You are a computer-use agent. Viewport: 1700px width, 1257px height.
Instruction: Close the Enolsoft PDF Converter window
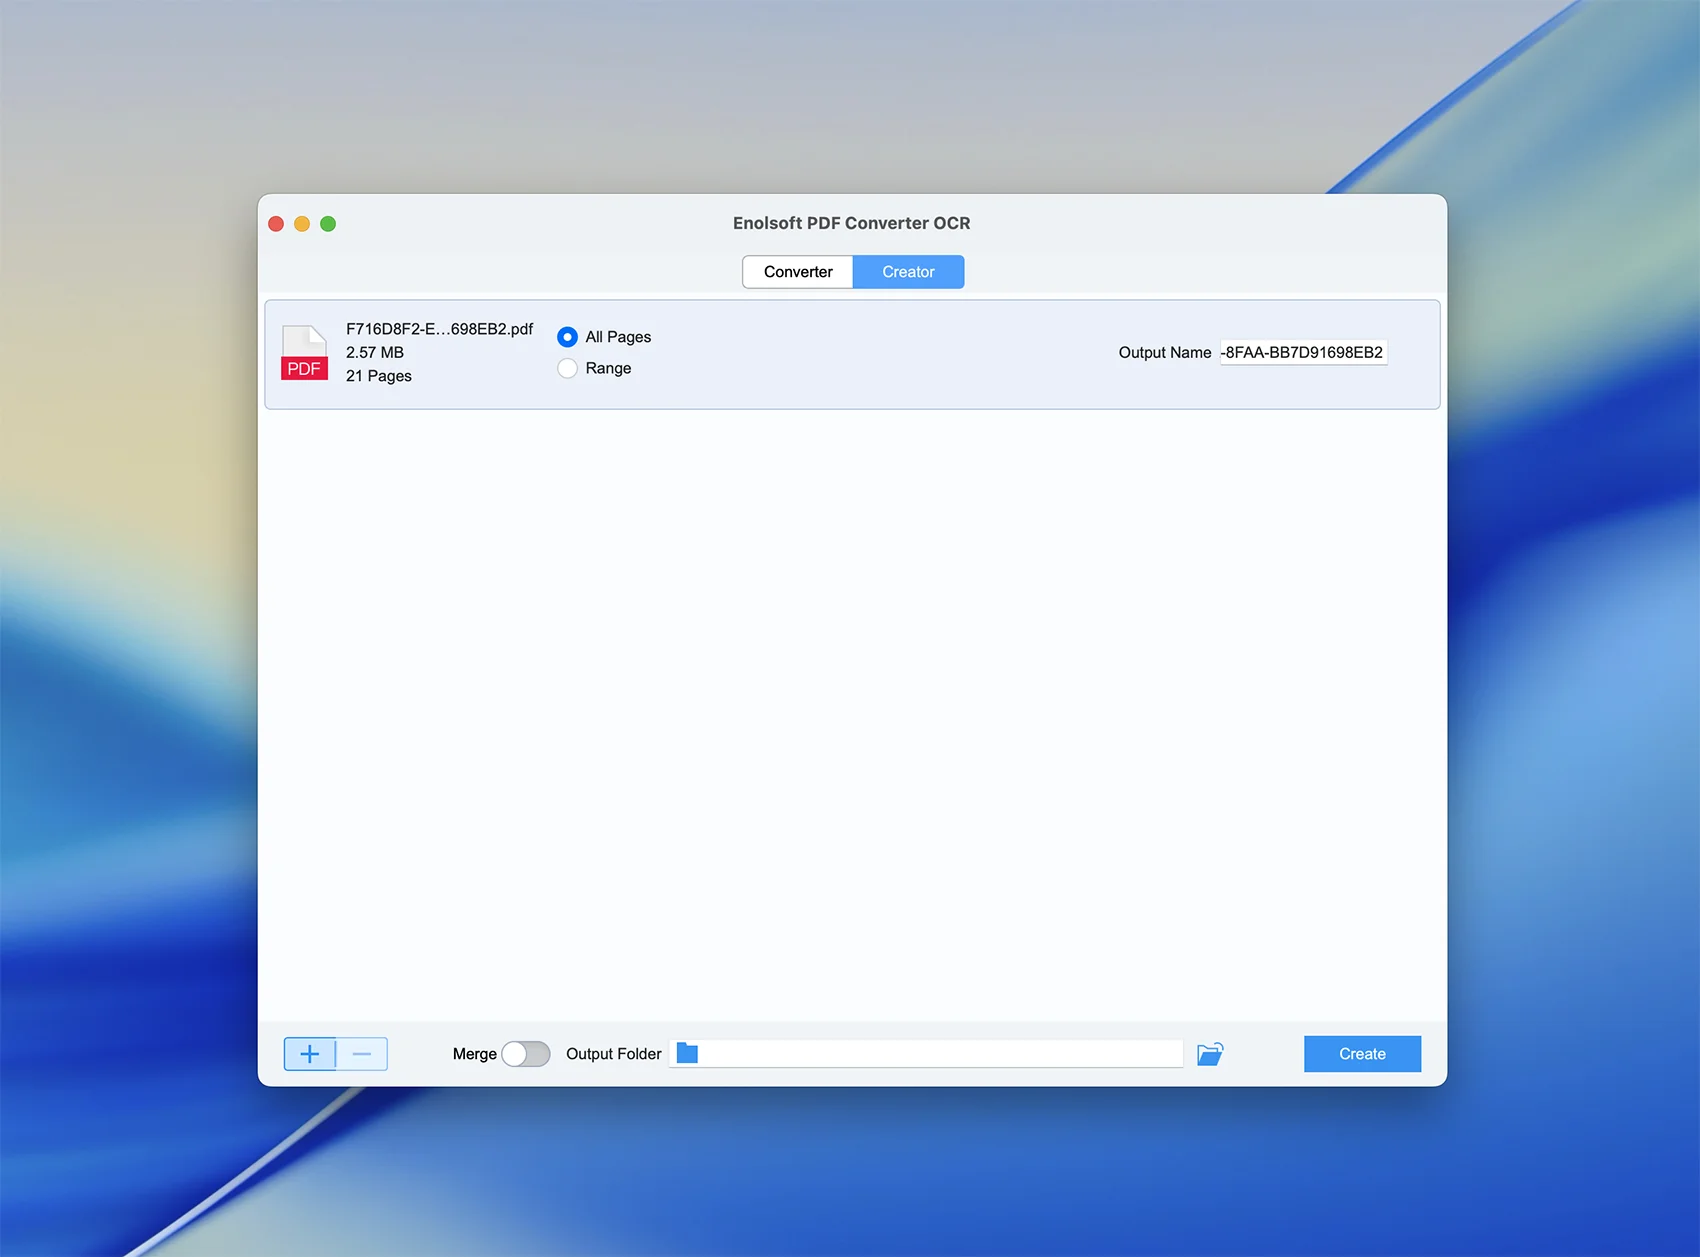click(x=276, y=224)
